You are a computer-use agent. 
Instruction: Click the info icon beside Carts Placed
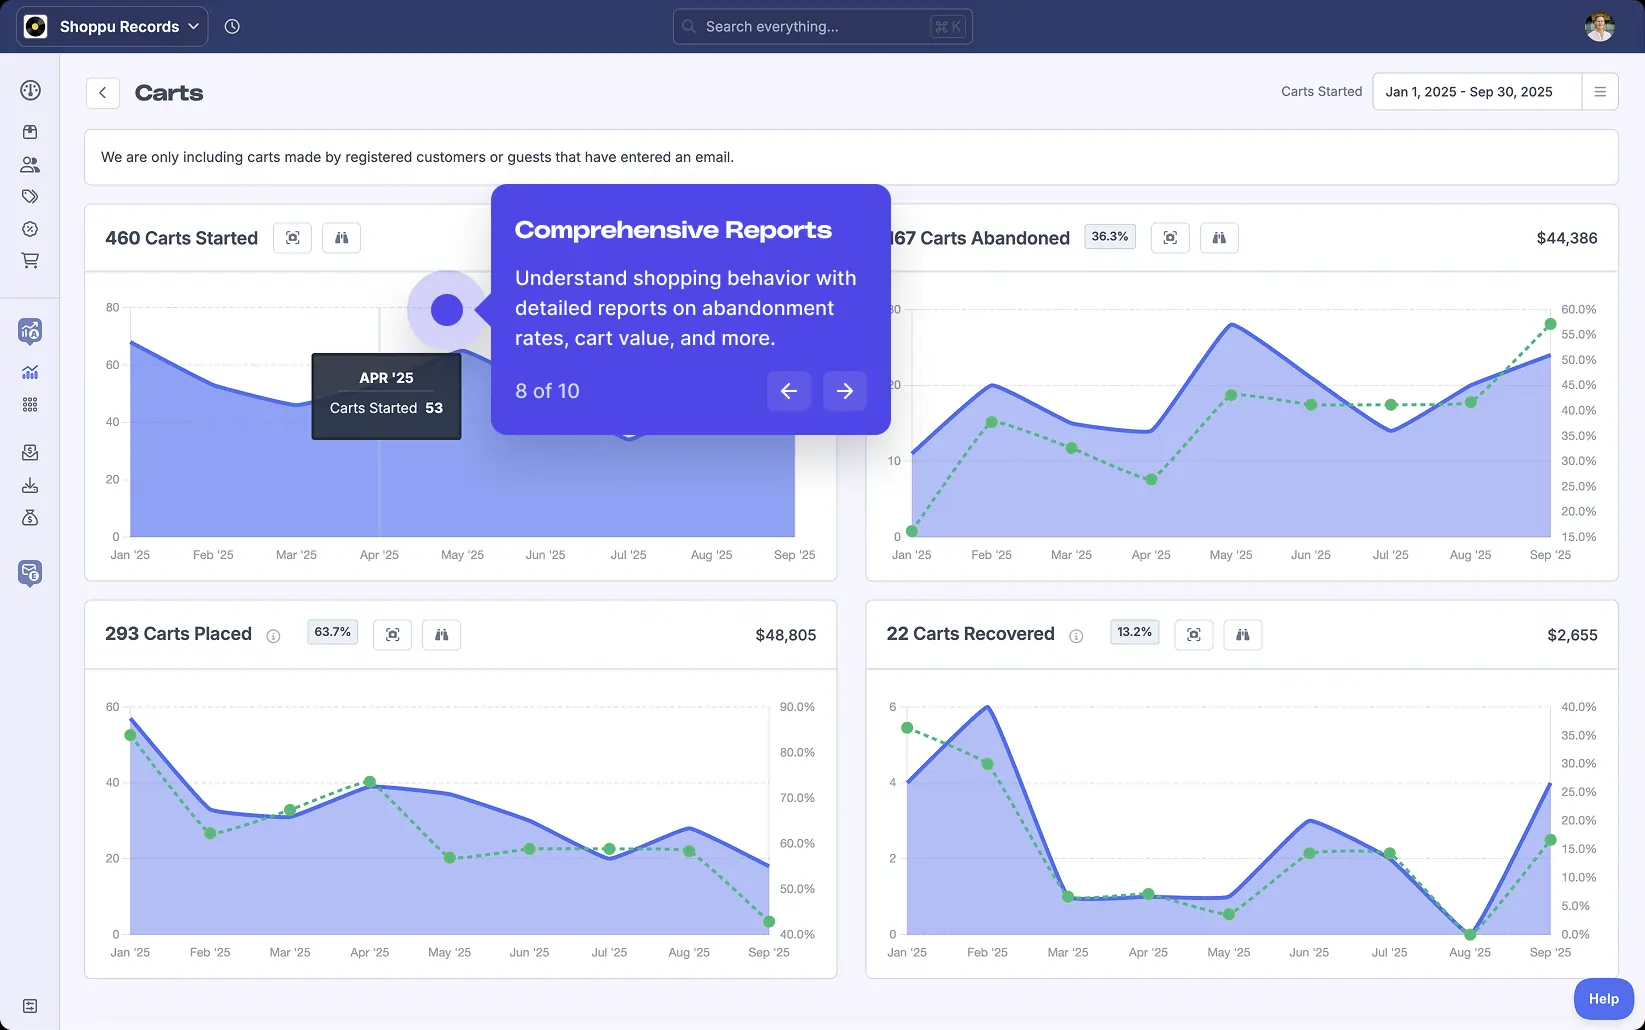coord(272,635)
